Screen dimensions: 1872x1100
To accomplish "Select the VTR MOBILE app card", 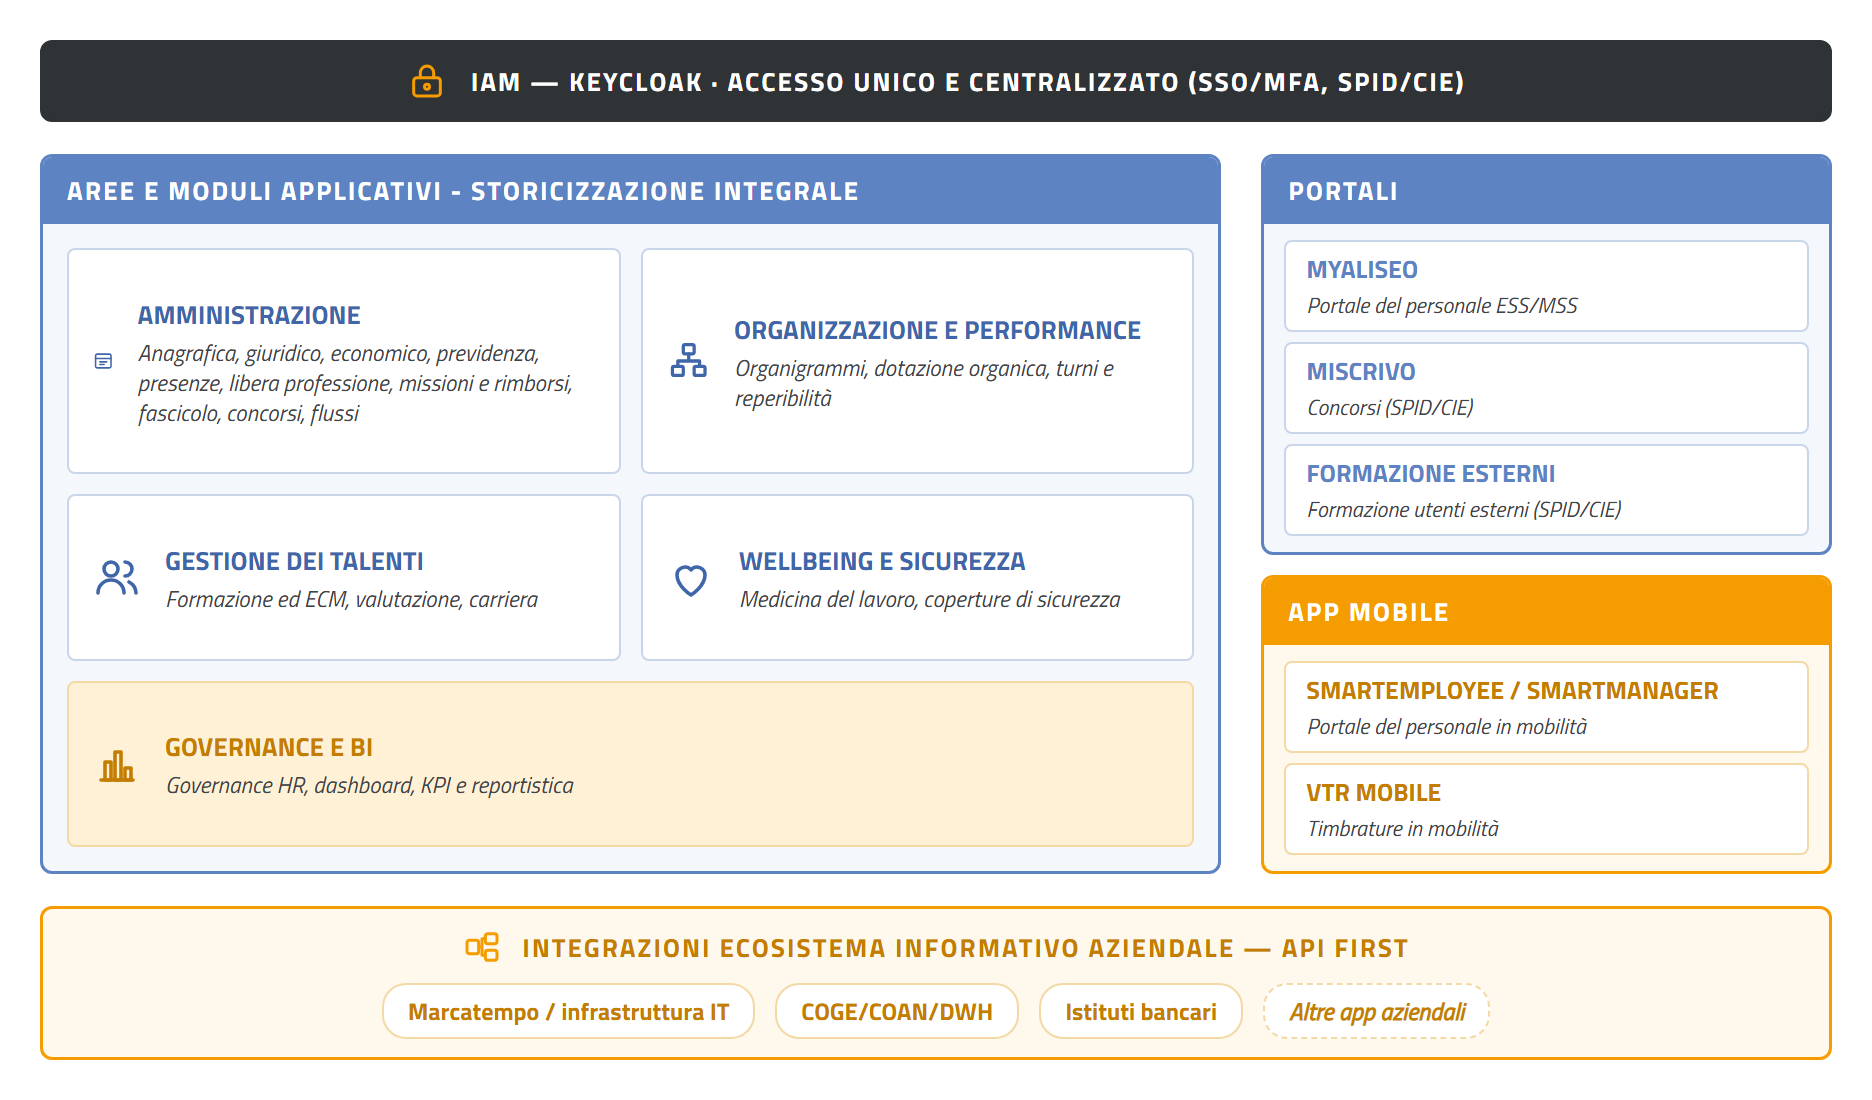I will 1546,809.
